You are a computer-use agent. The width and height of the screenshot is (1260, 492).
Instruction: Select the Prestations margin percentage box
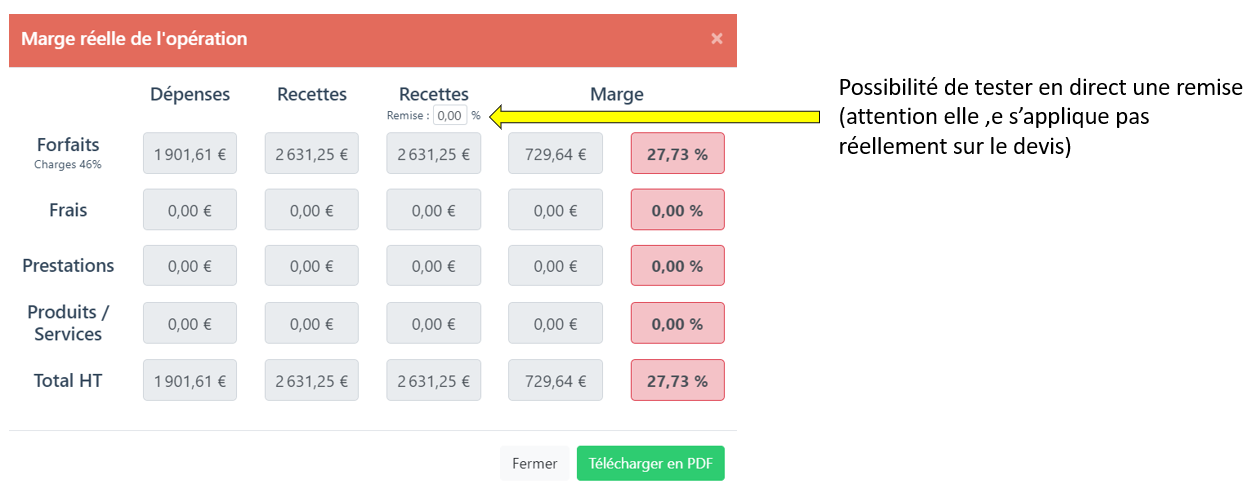point(677,266)
